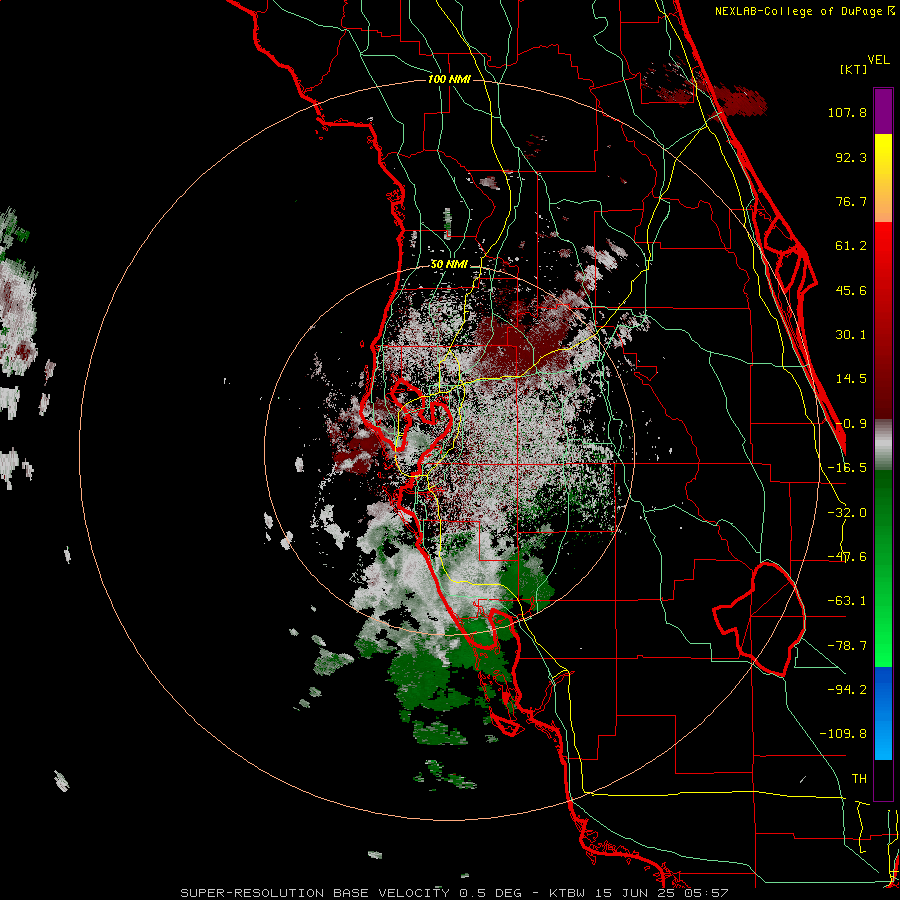Click the 14.5 velocity scale value
Image resolution: width=900 pixels, height=900 pixels.
tap(851, 379)
